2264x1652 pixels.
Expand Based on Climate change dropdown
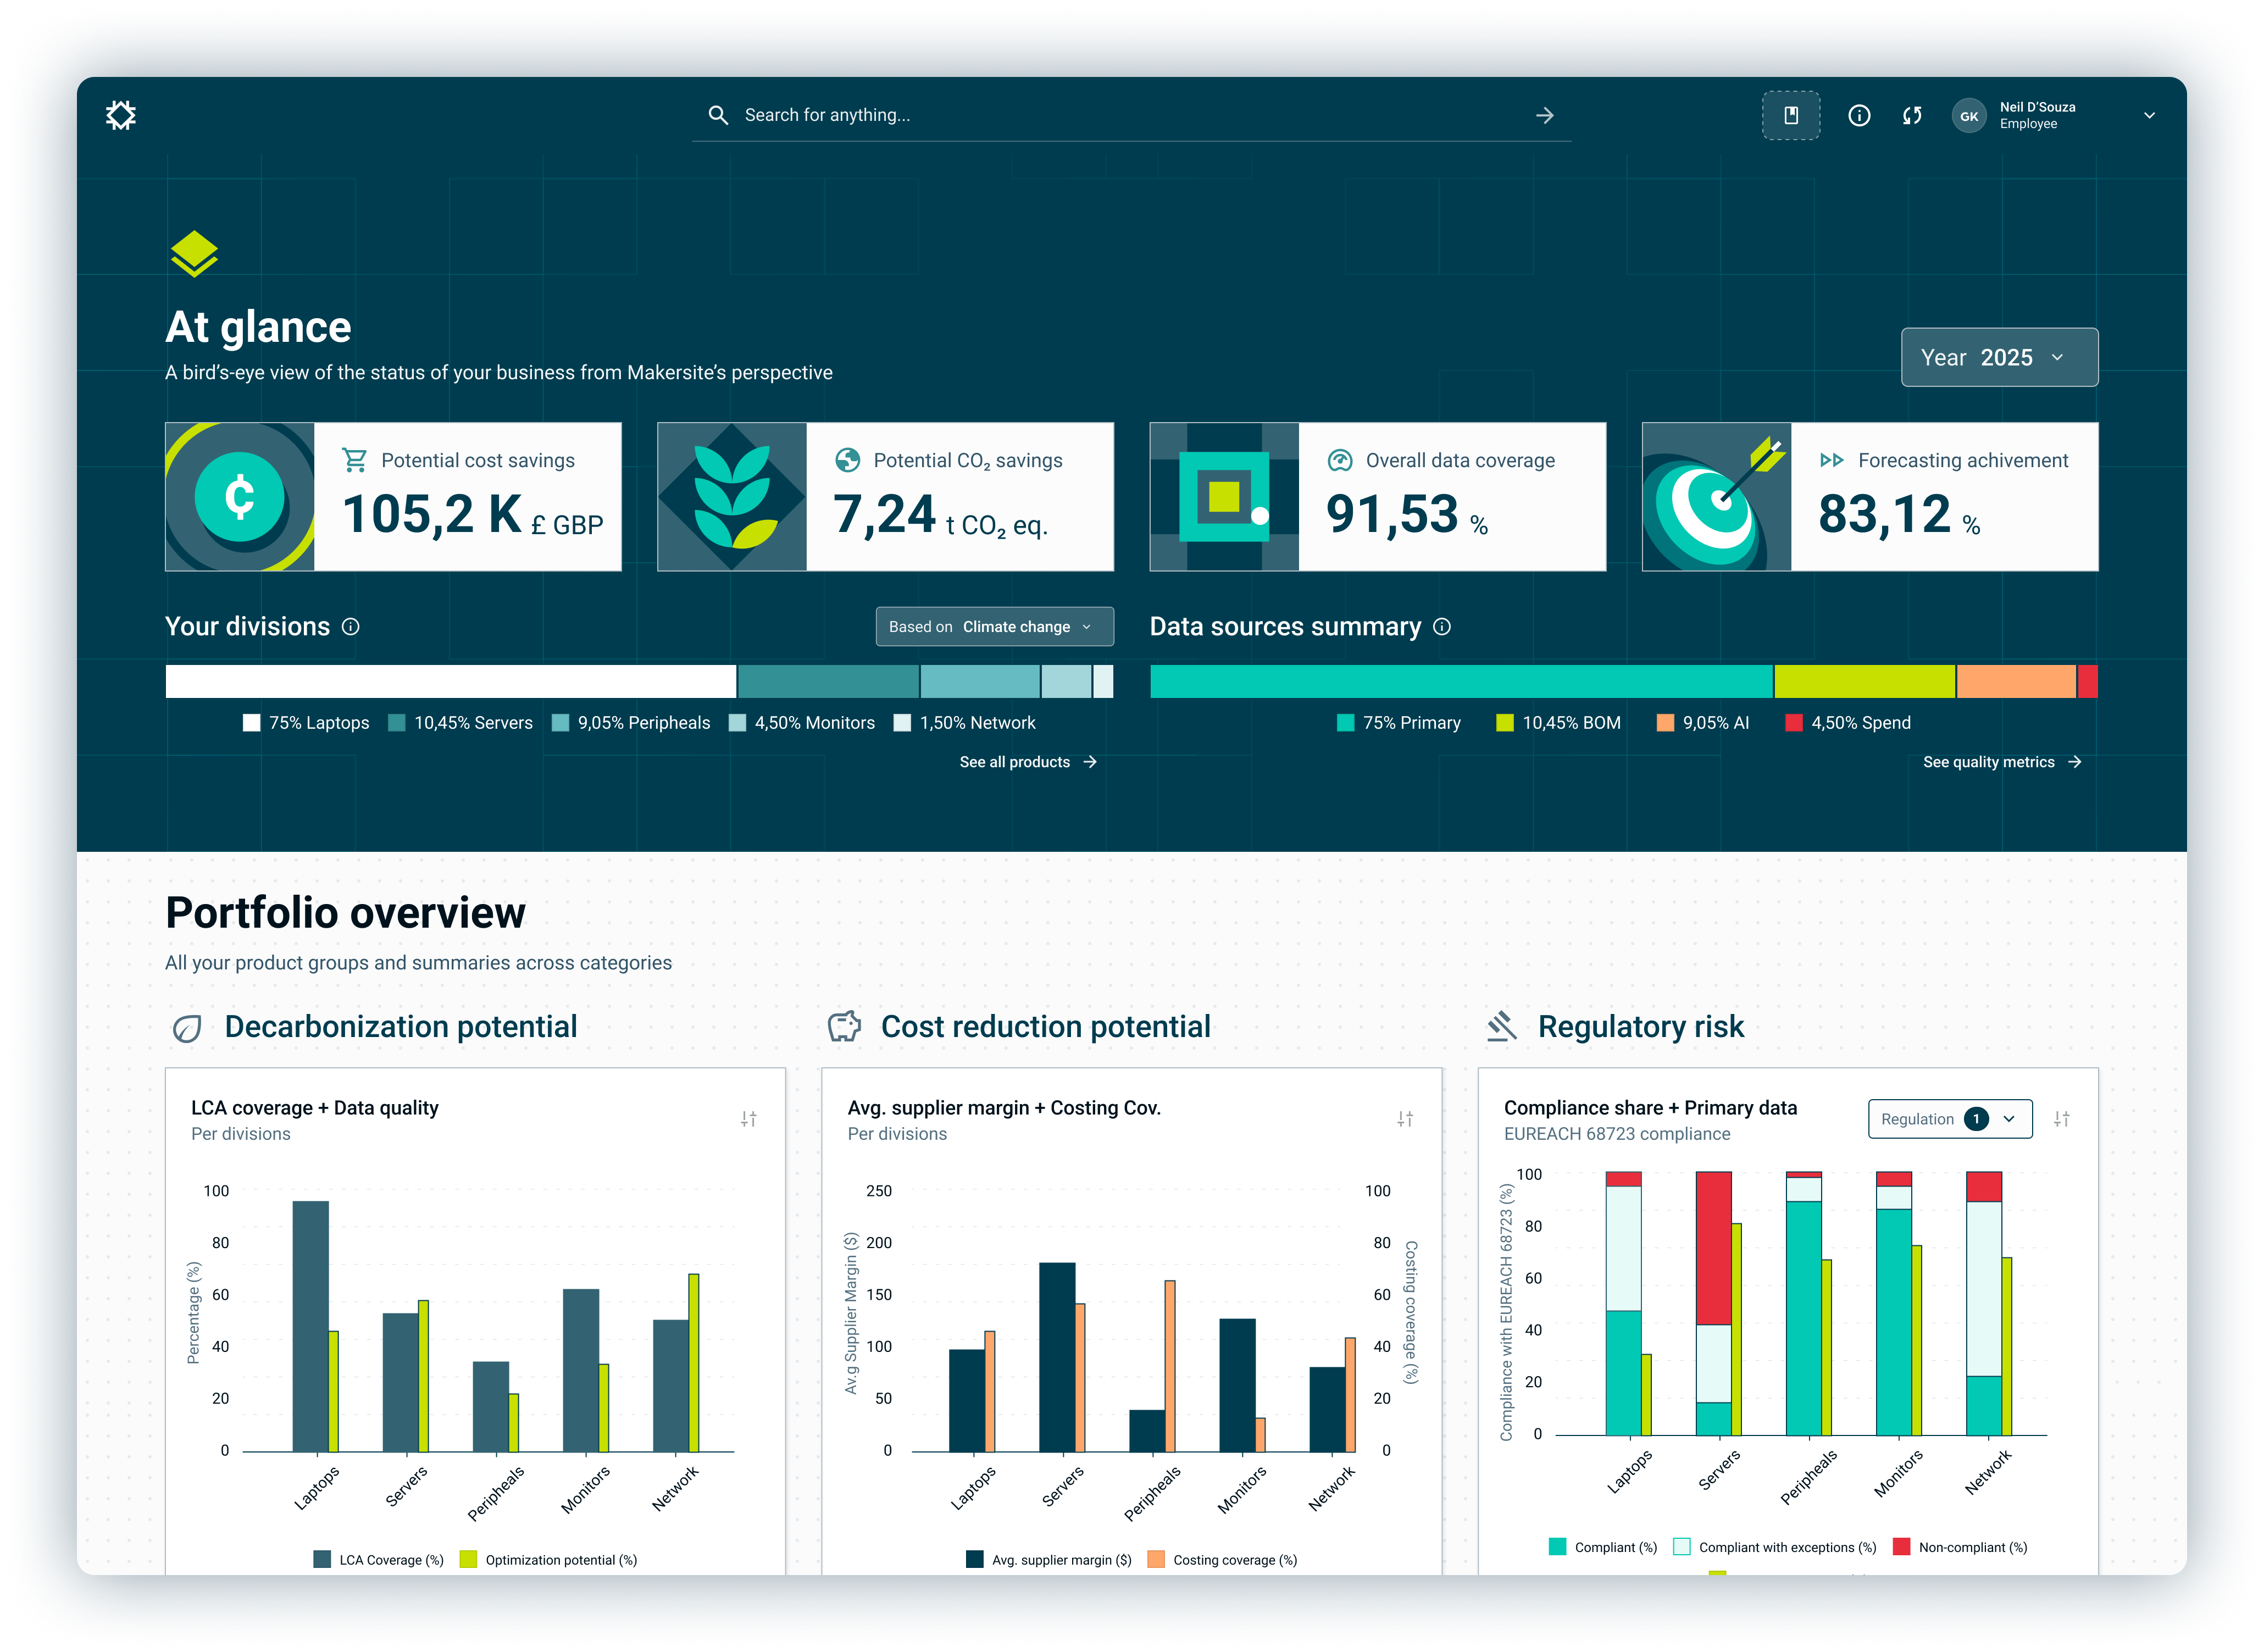pyautogui.click(x=994, y=626)
